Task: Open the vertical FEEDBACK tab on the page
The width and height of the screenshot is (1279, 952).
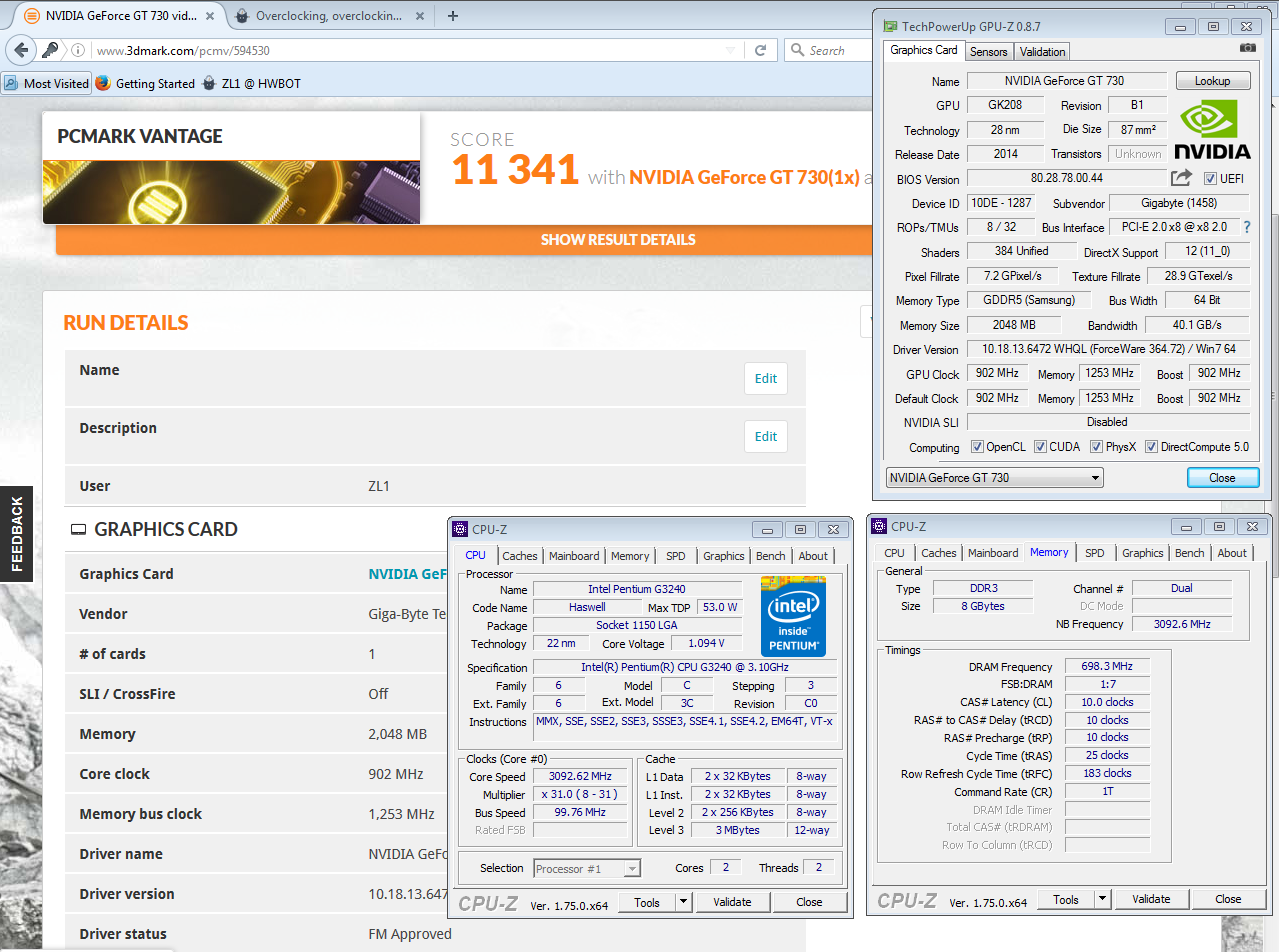Action: 16,535
